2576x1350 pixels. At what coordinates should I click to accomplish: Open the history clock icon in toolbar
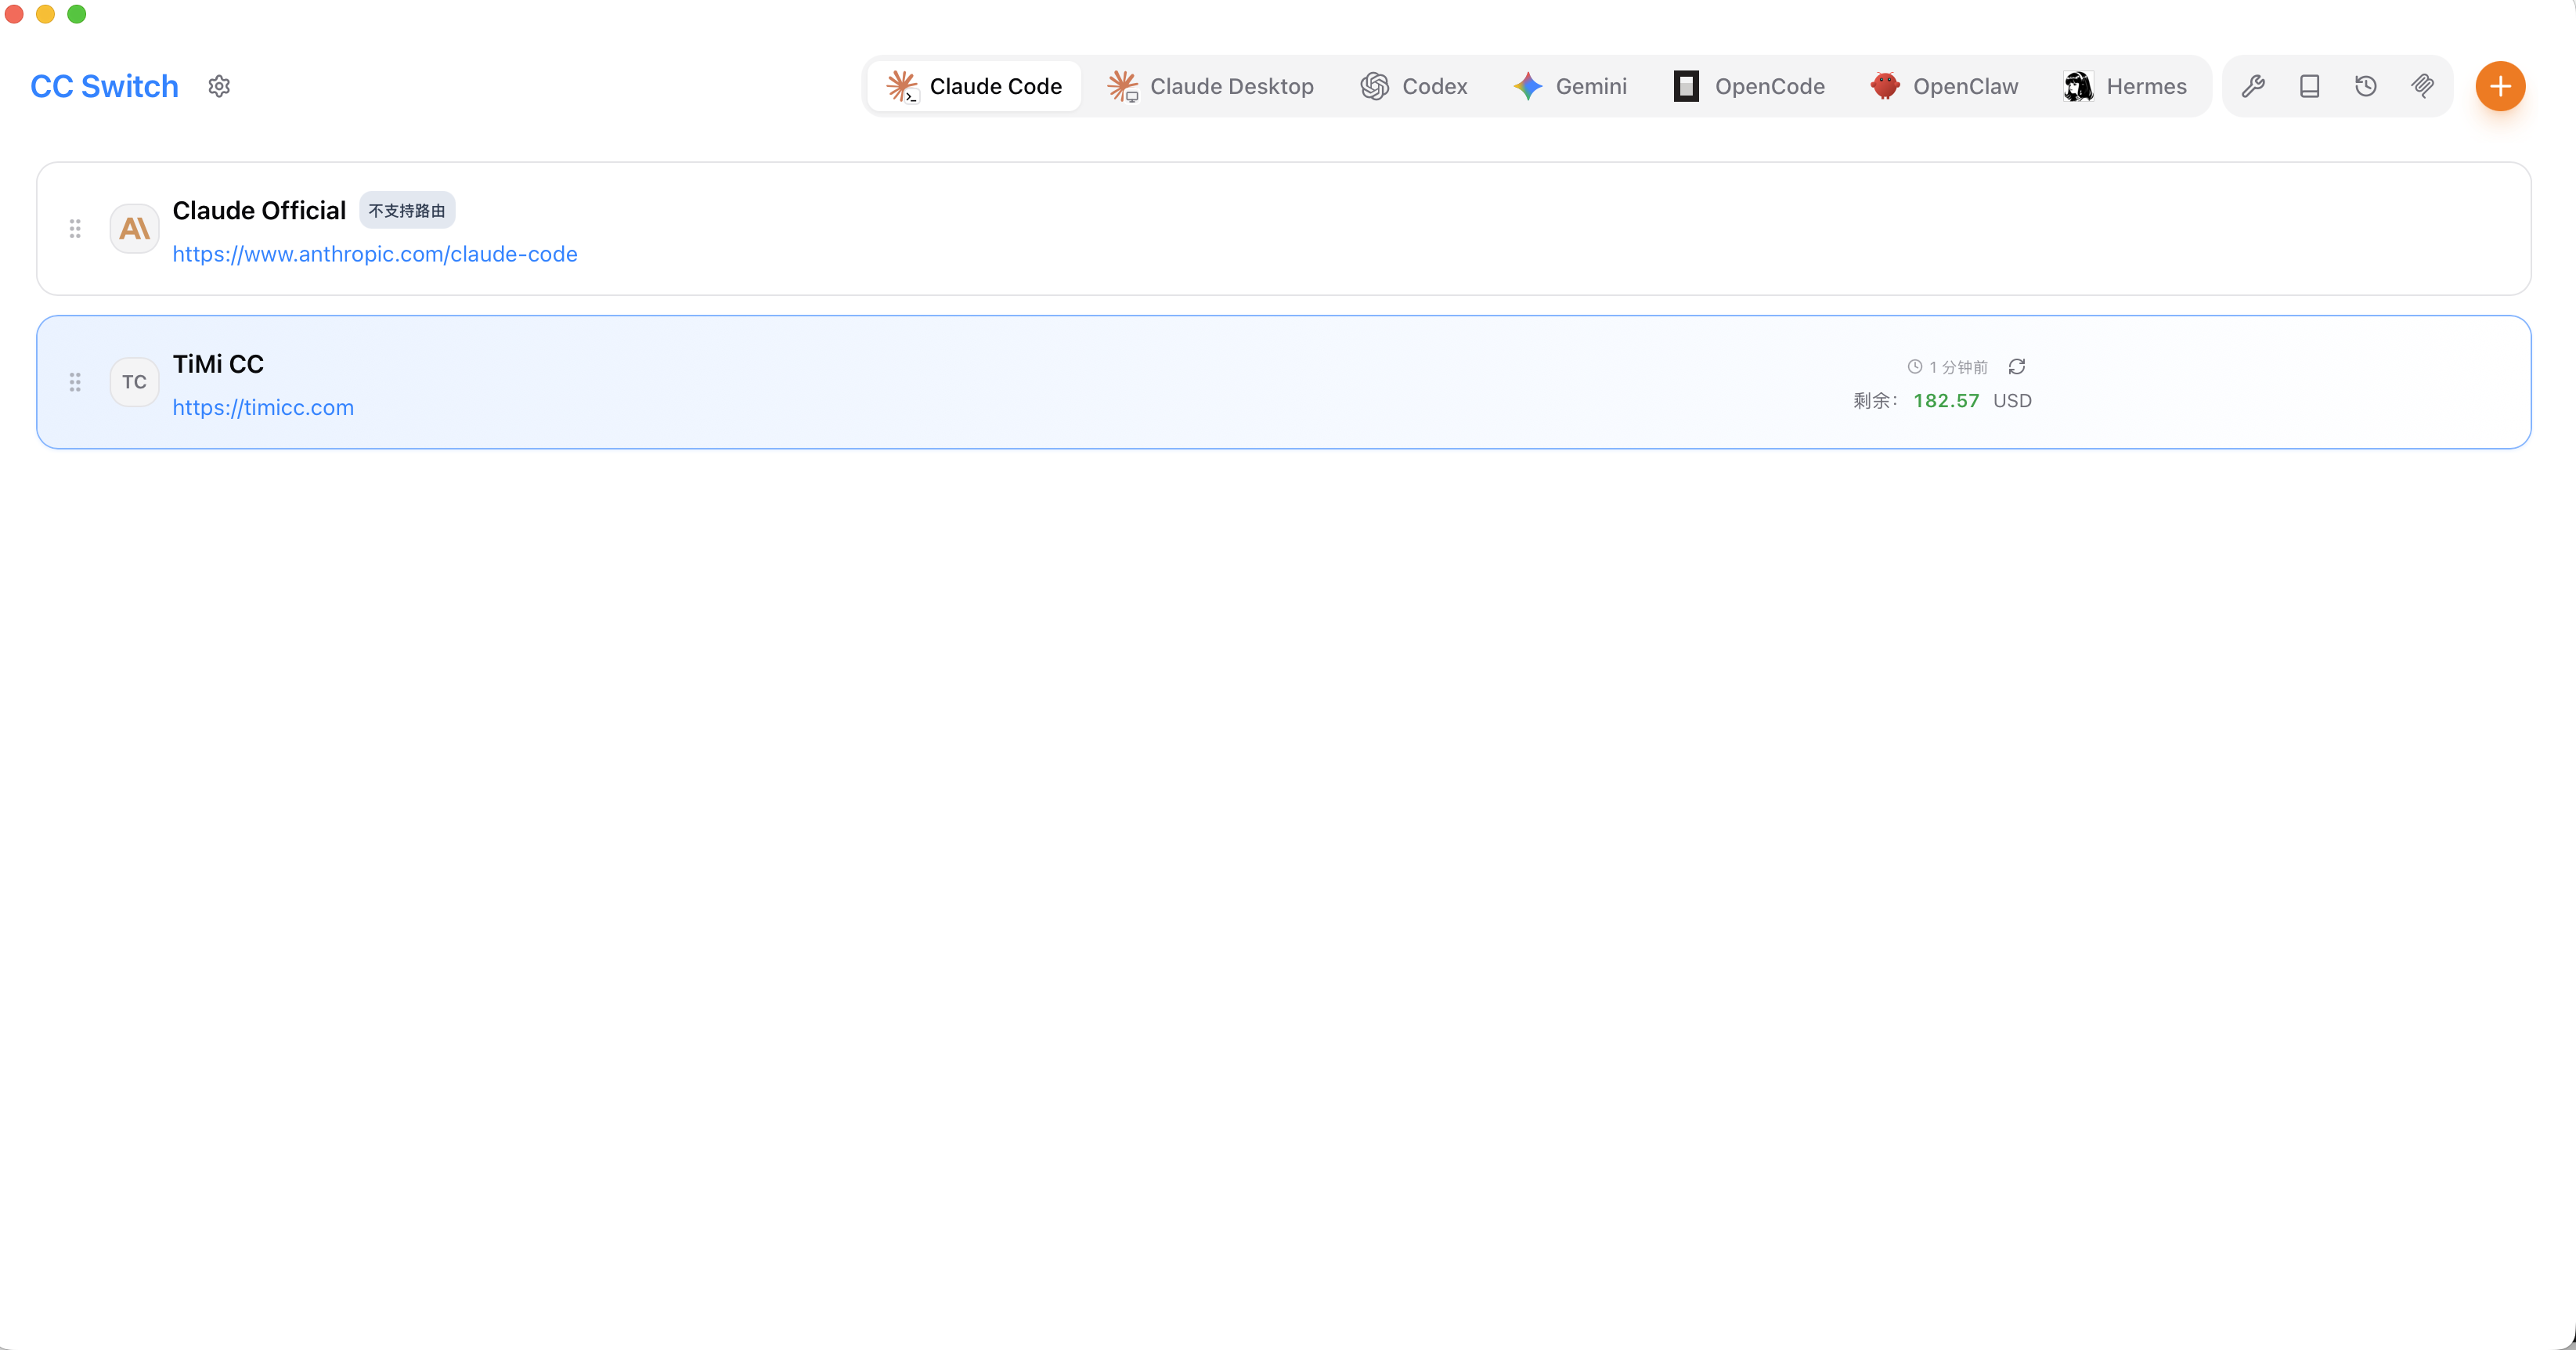(x=2366, y=86)
